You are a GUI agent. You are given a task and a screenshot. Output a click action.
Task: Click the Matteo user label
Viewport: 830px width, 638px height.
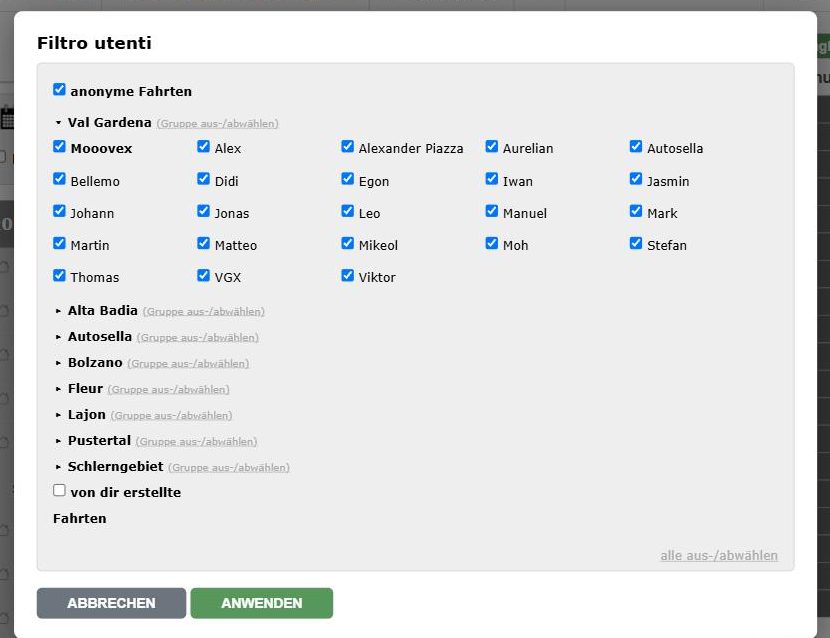pyautogui.click(x=236, y=245)
